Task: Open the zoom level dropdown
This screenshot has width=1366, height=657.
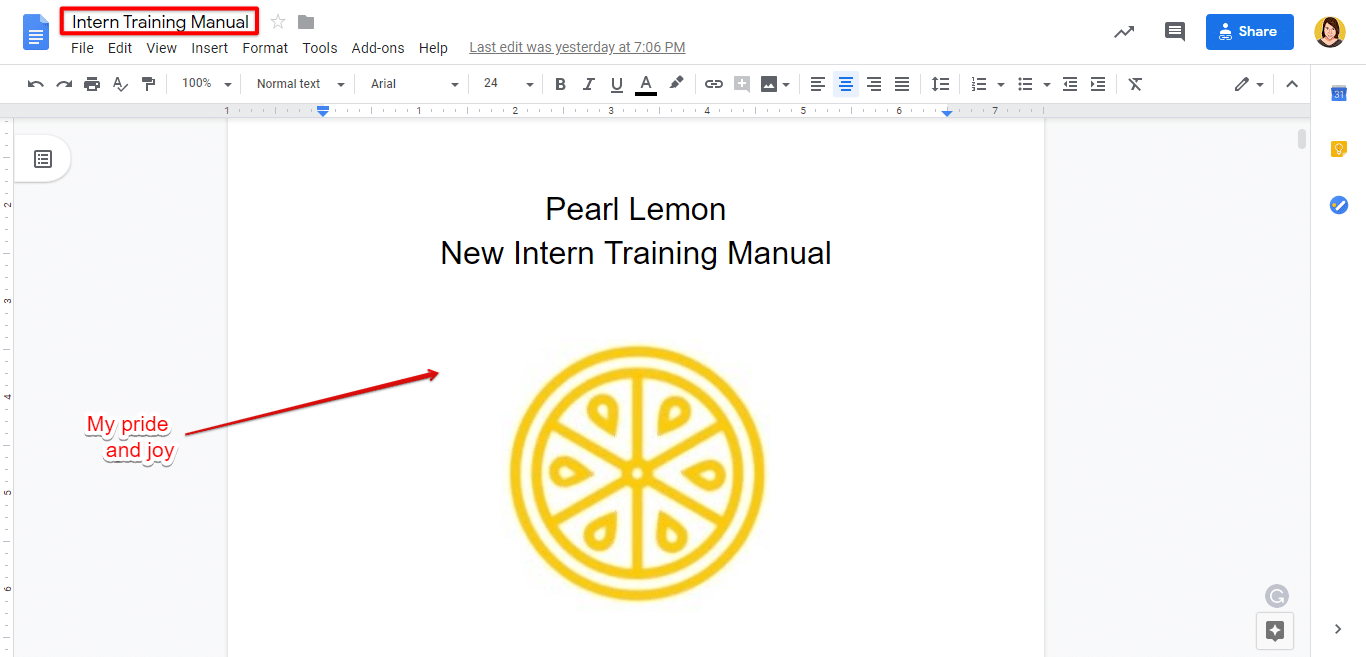Action: (207, 84)
